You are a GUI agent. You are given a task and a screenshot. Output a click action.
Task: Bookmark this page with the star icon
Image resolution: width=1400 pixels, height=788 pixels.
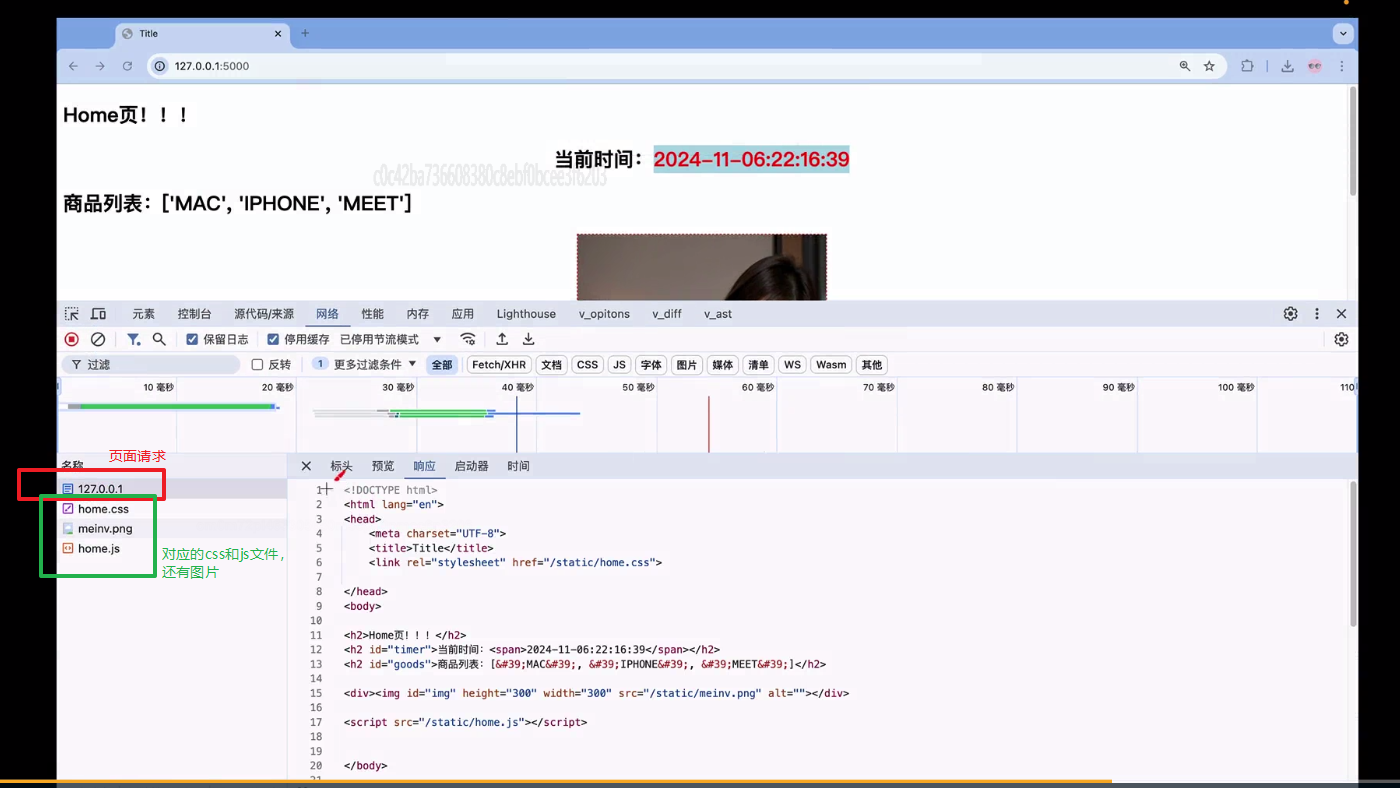[1209, 66]
